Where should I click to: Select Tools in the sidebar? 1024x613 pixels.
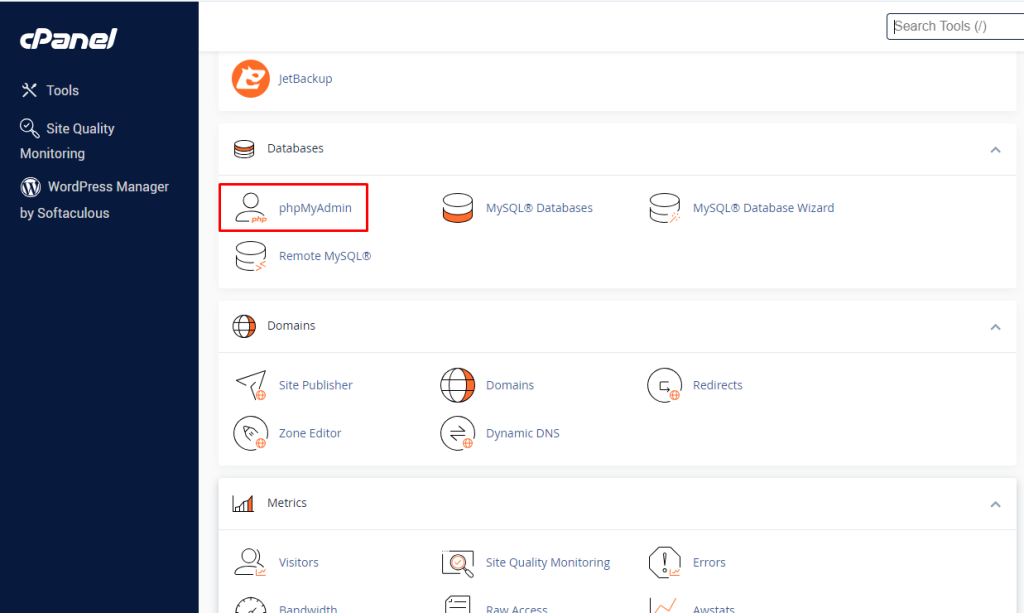(x=62, y=90)
